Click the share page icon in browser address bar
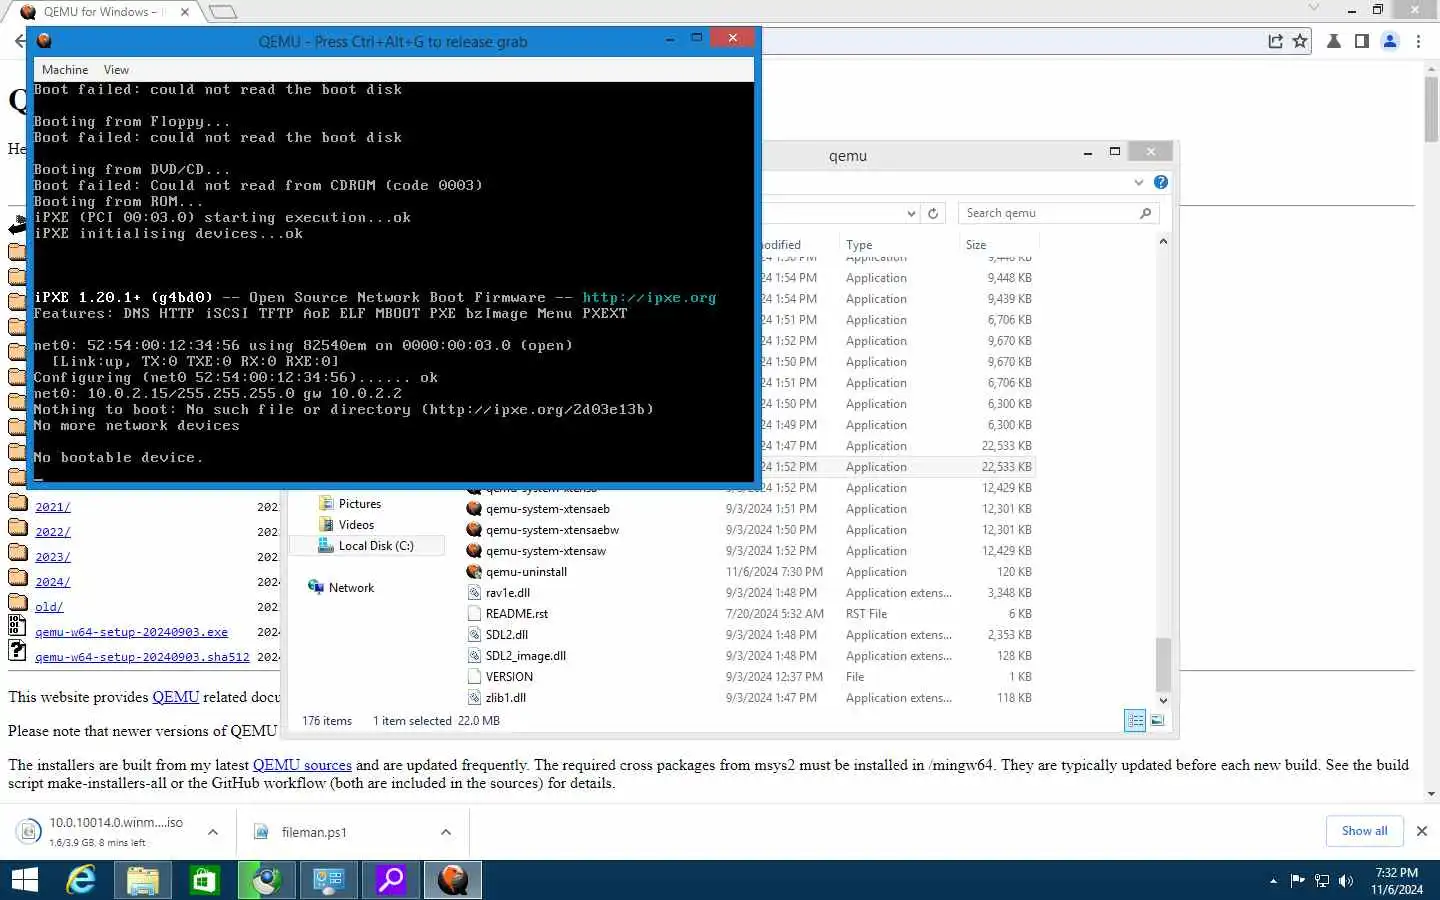1440x900 pixels. click(x=1275, y=41)
